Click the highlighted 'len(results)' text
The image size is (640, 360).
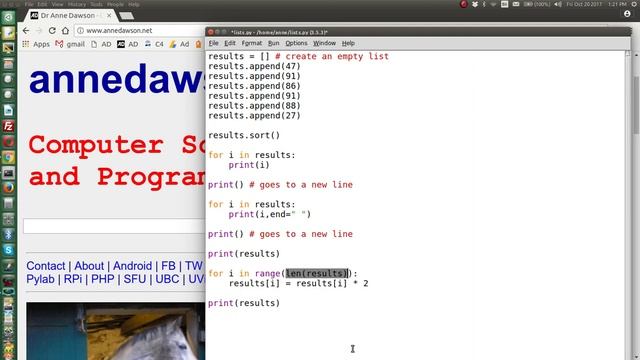pos(316,273)
